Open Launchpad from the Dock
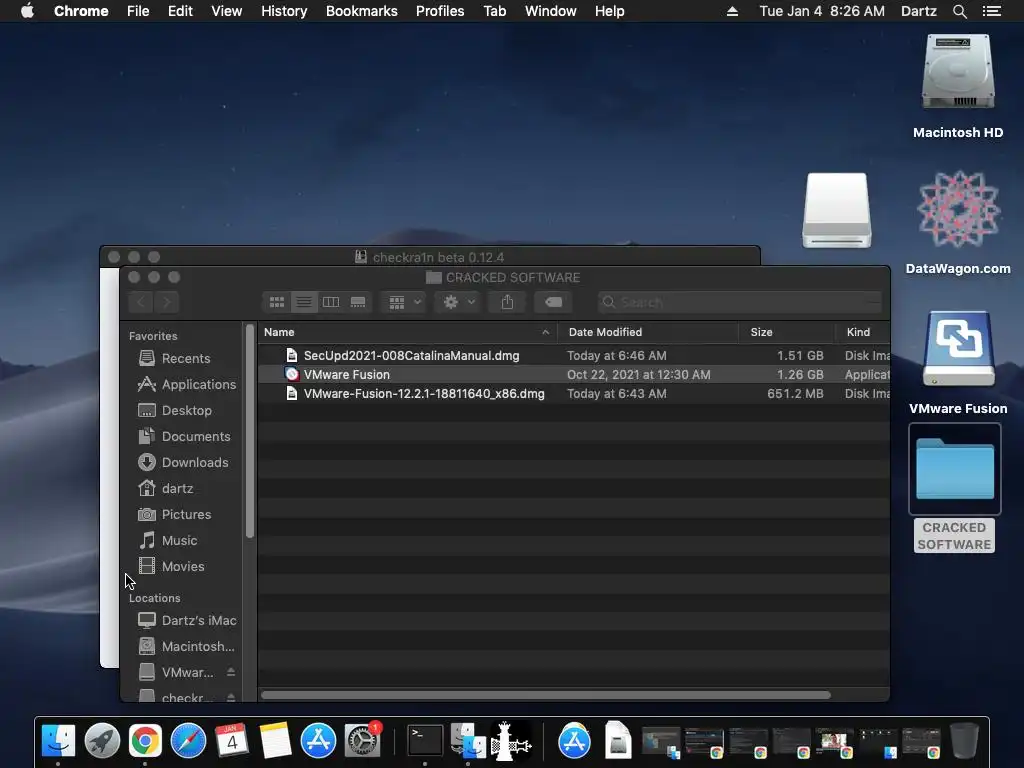Viewport: 1024px width, 768px height. pyautogui.click(x=102, y=741)
